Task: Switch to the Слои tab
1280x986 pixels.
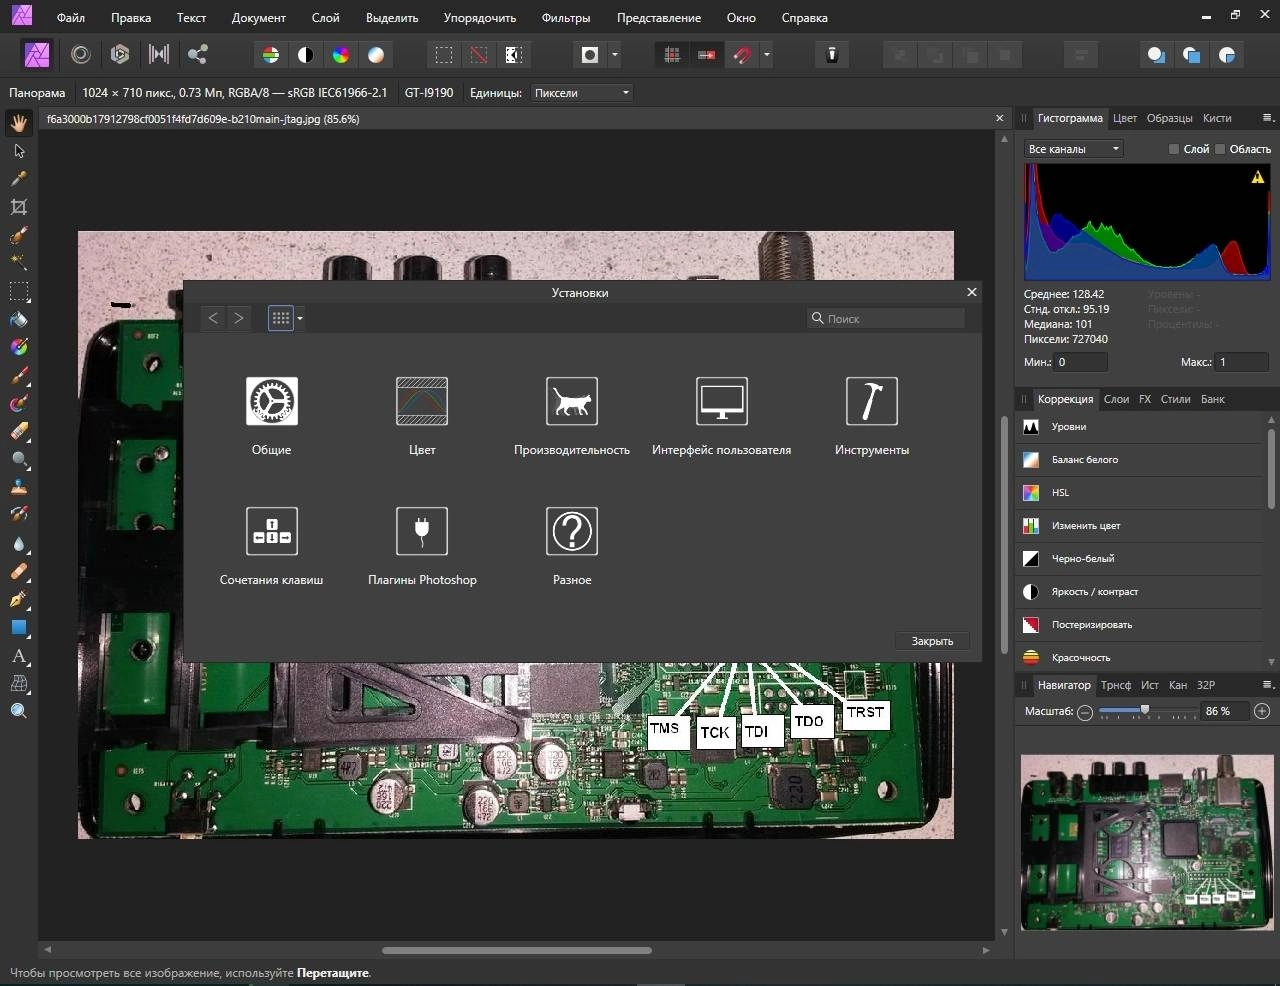Action: [1116, 399]
